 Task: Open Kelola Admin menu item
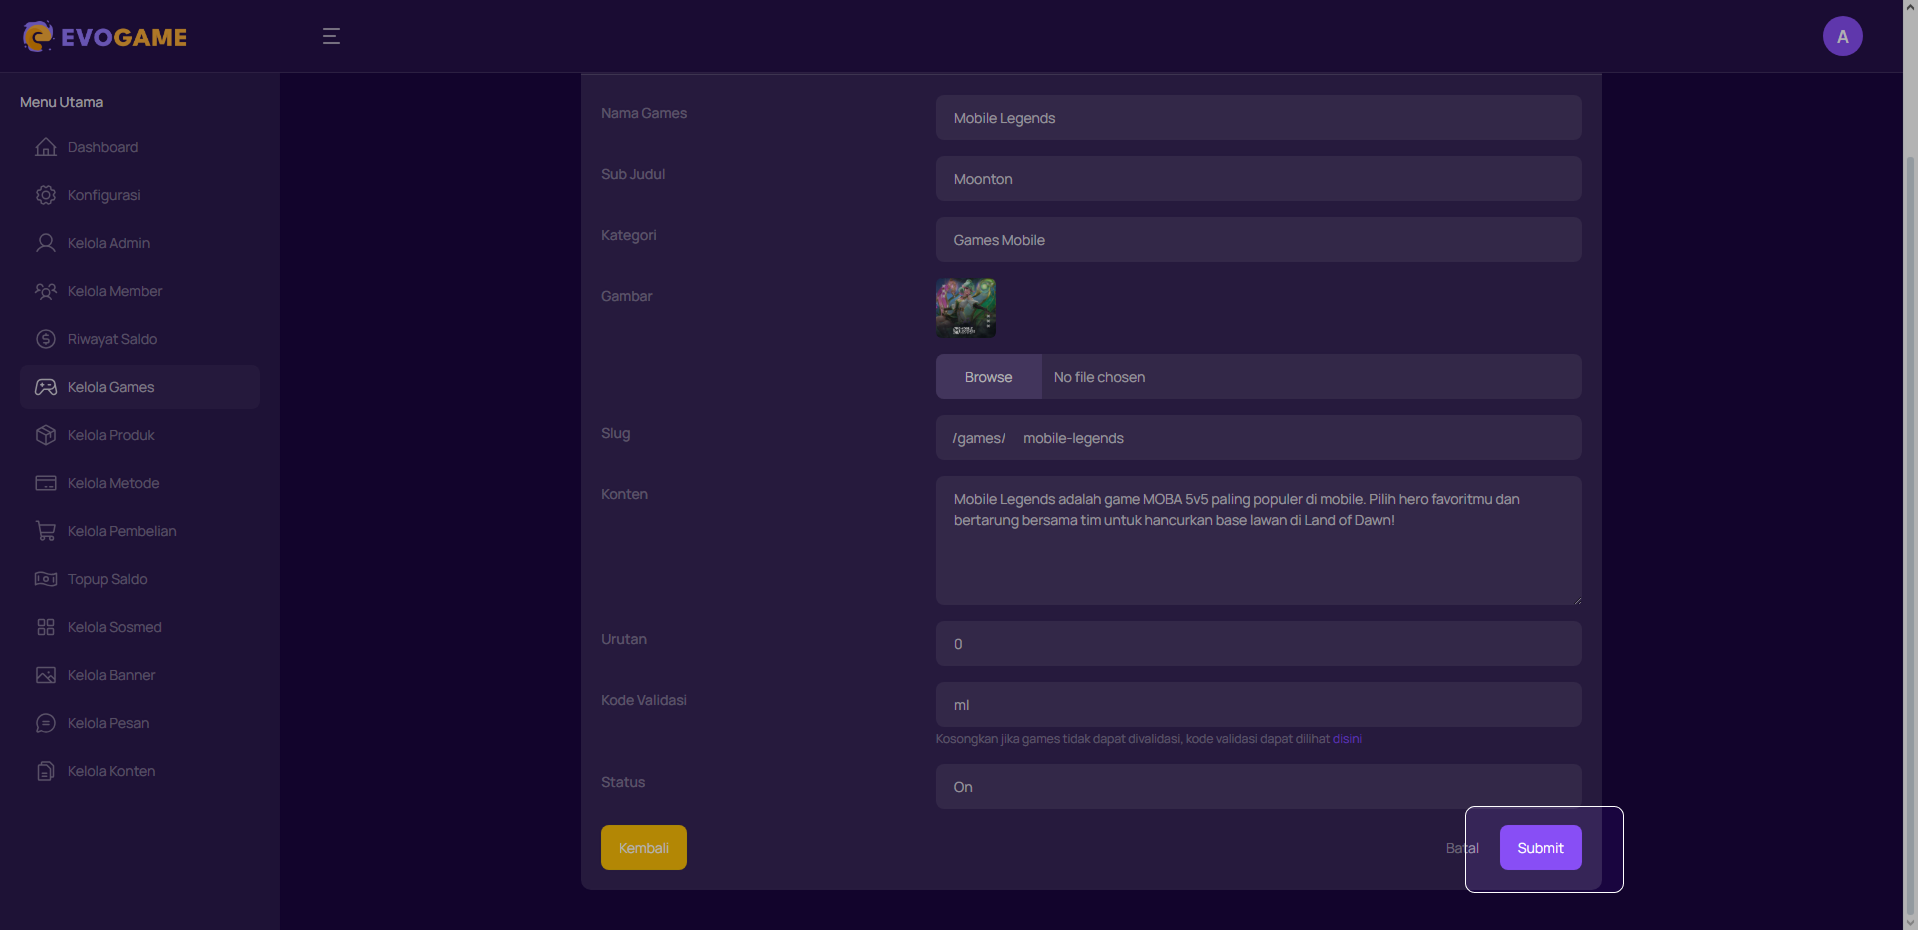point(140,243)
